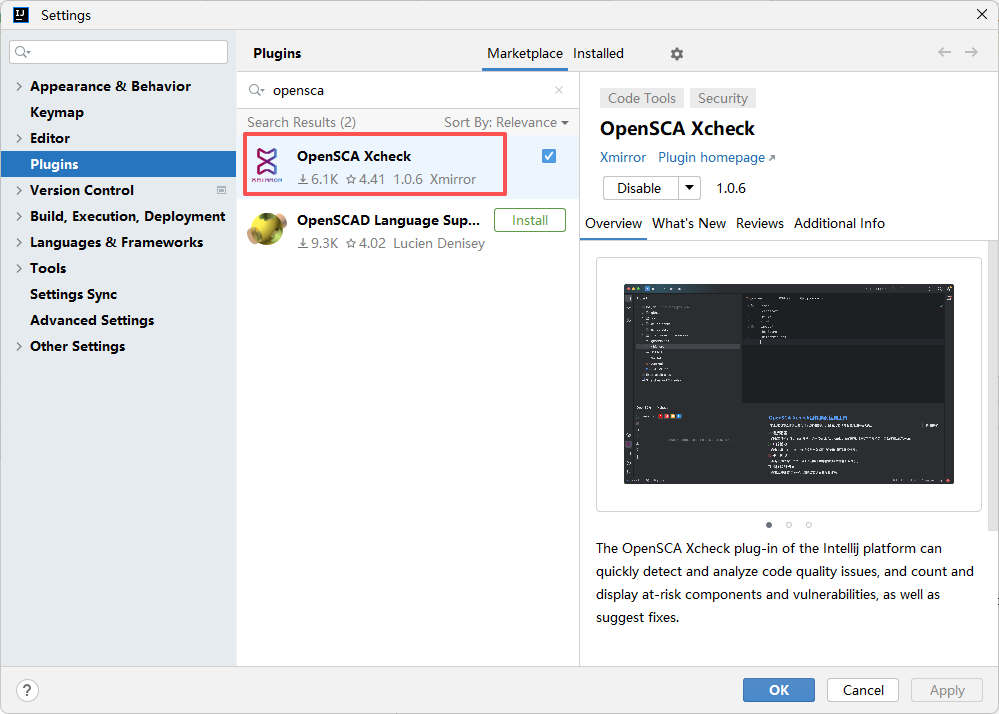Viewport: 999px width, 714px height.
Task: Click the Cancel button
Action: [863, 690]
